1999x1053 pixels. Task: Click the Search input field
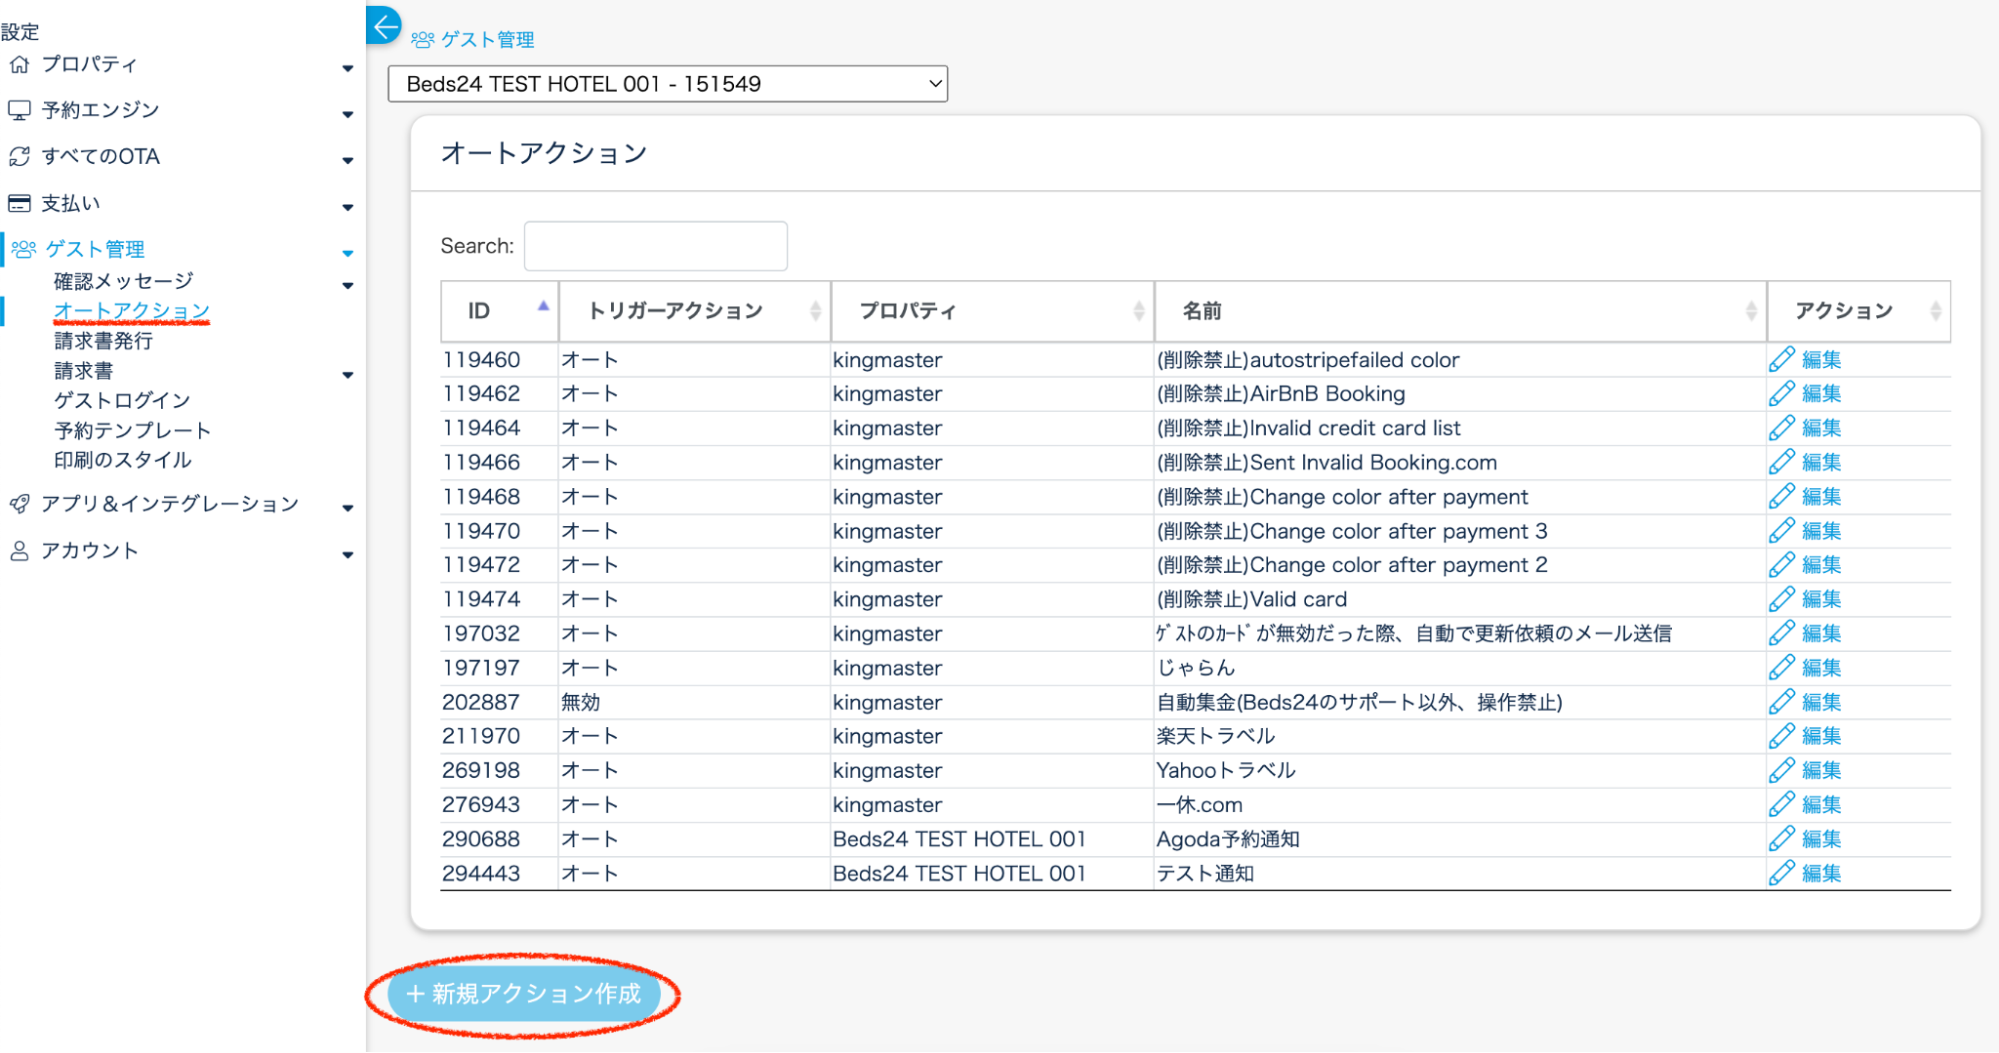[x=655, y=246]
